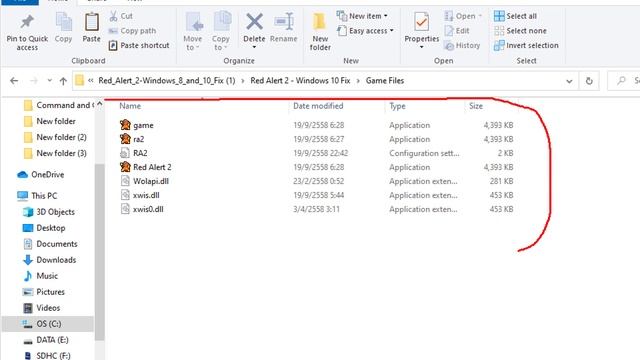Open recent locations dropdown arrow

point(49,81)
